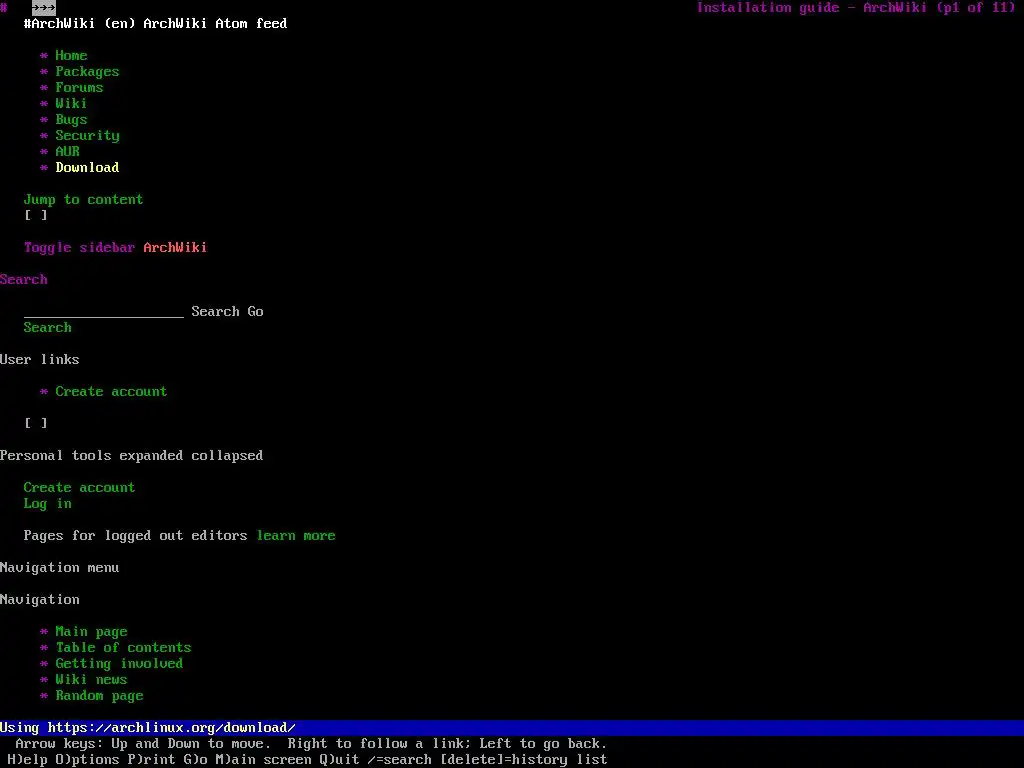Focus the search text input field
The image size is (1024, 768).
point(104,312)
